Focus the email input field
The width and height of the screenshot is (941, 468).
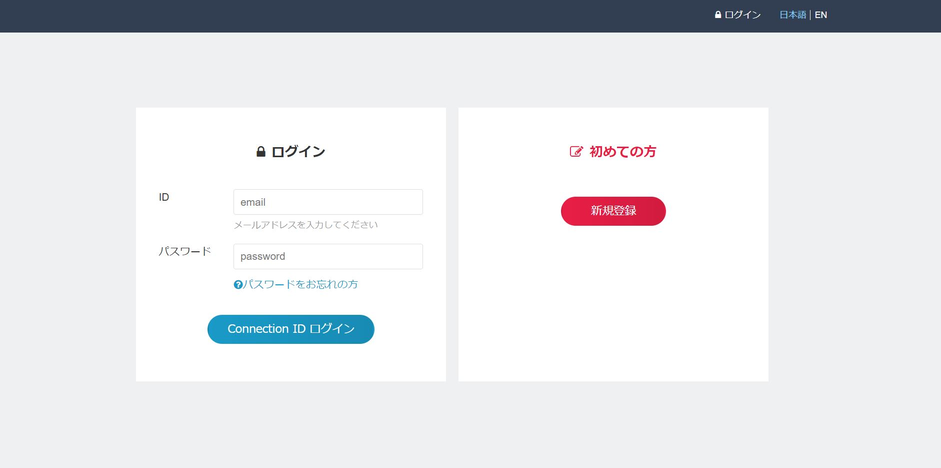(327, 202)
